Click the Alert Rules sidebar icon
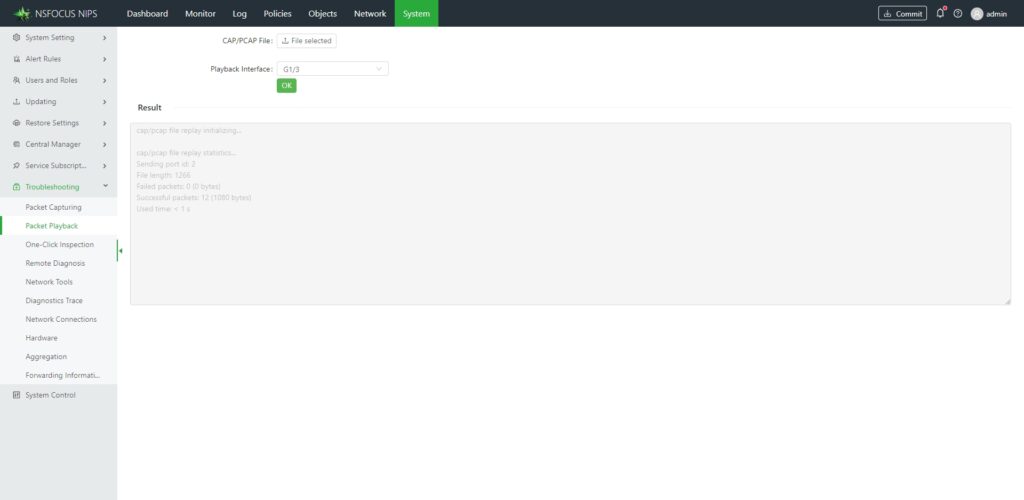This screenshot has height=500, width=1024. 16,59
